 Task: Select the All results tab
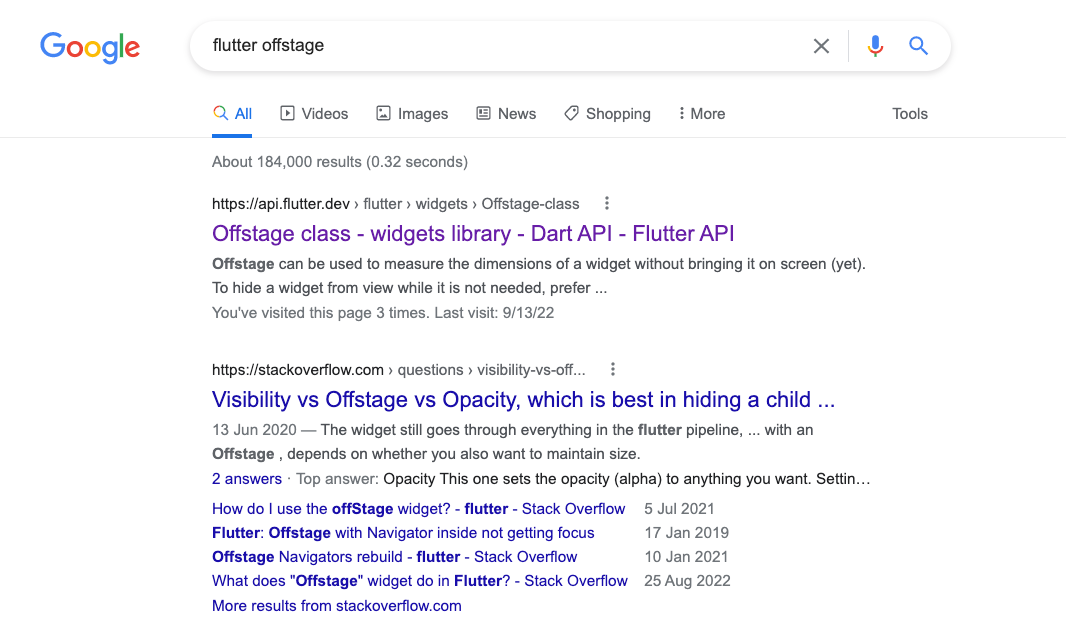coord(232,114)
